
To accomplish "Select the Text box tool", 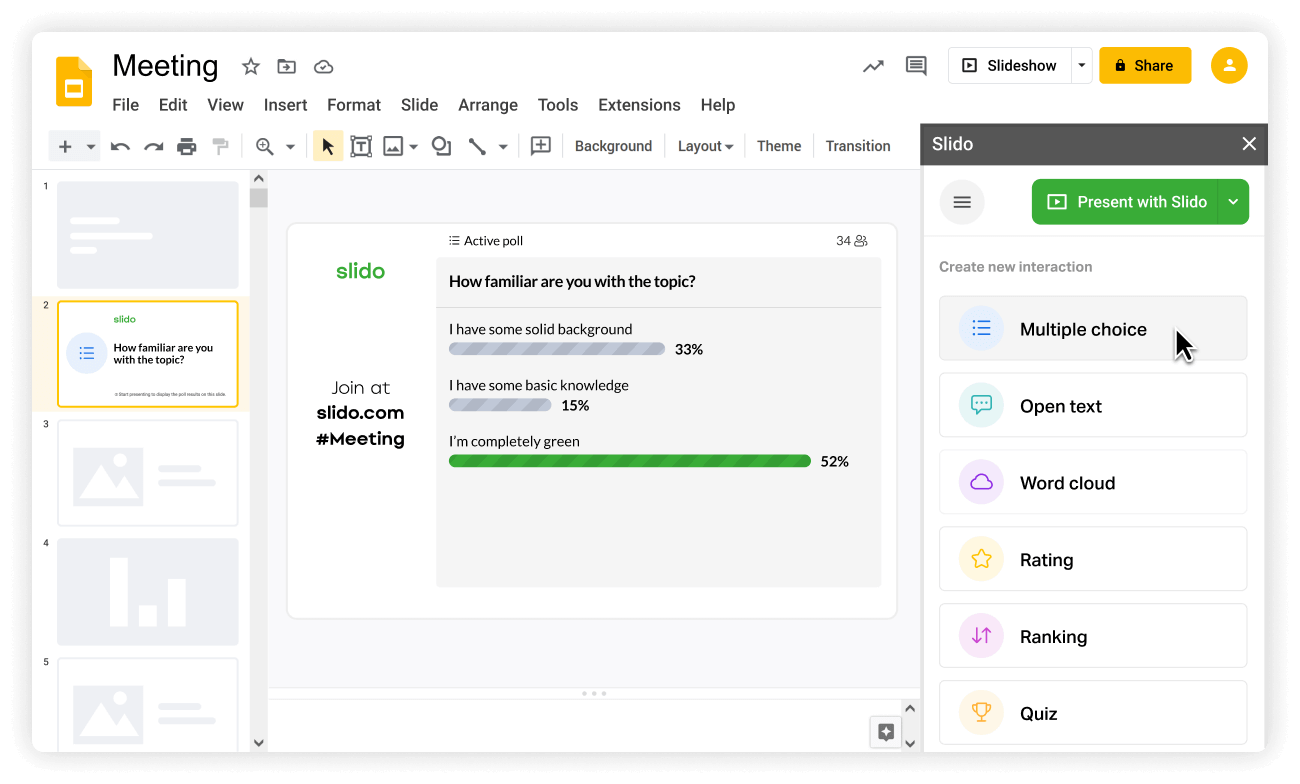I will (x=361, y=146).
